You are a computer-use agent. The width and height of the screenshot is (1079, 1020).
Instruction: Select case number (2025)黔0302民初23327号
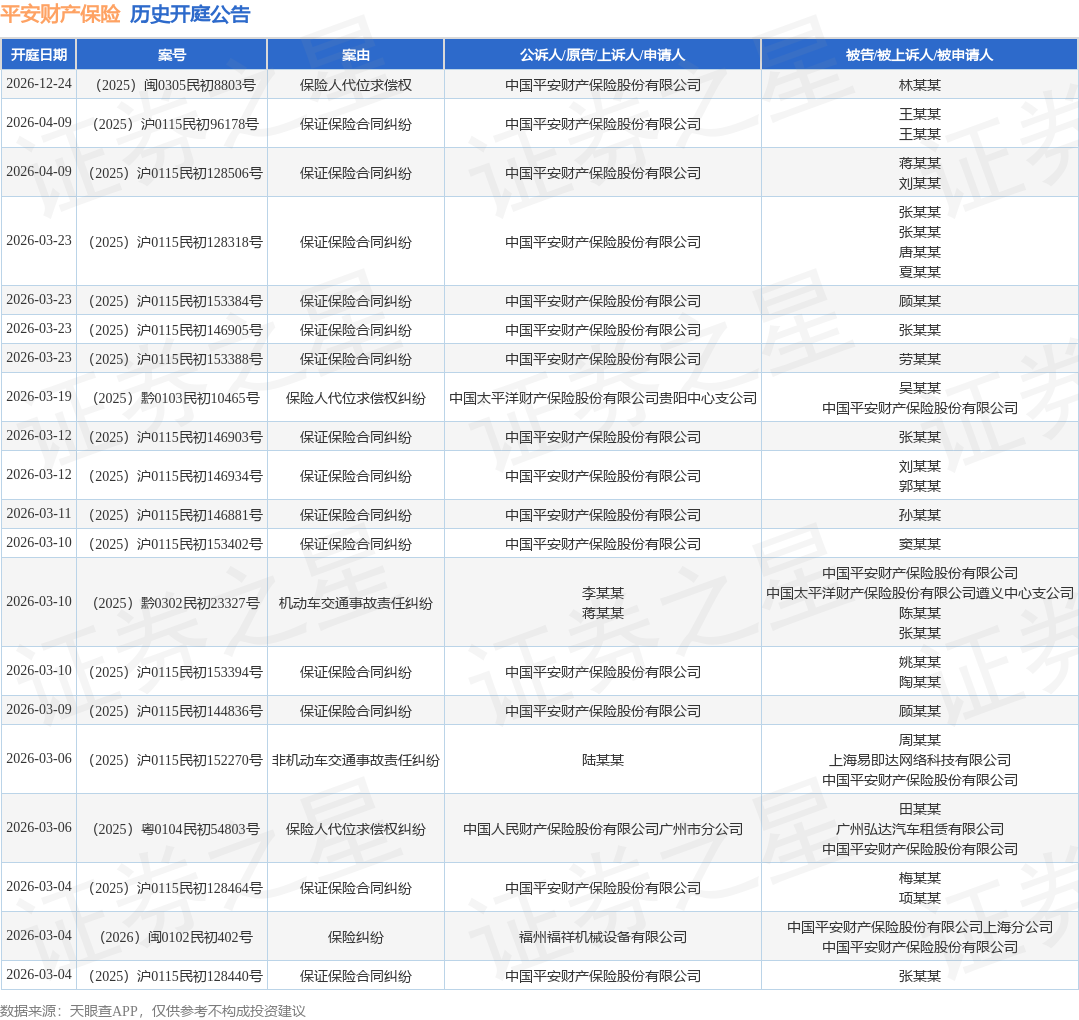[172, 603]
